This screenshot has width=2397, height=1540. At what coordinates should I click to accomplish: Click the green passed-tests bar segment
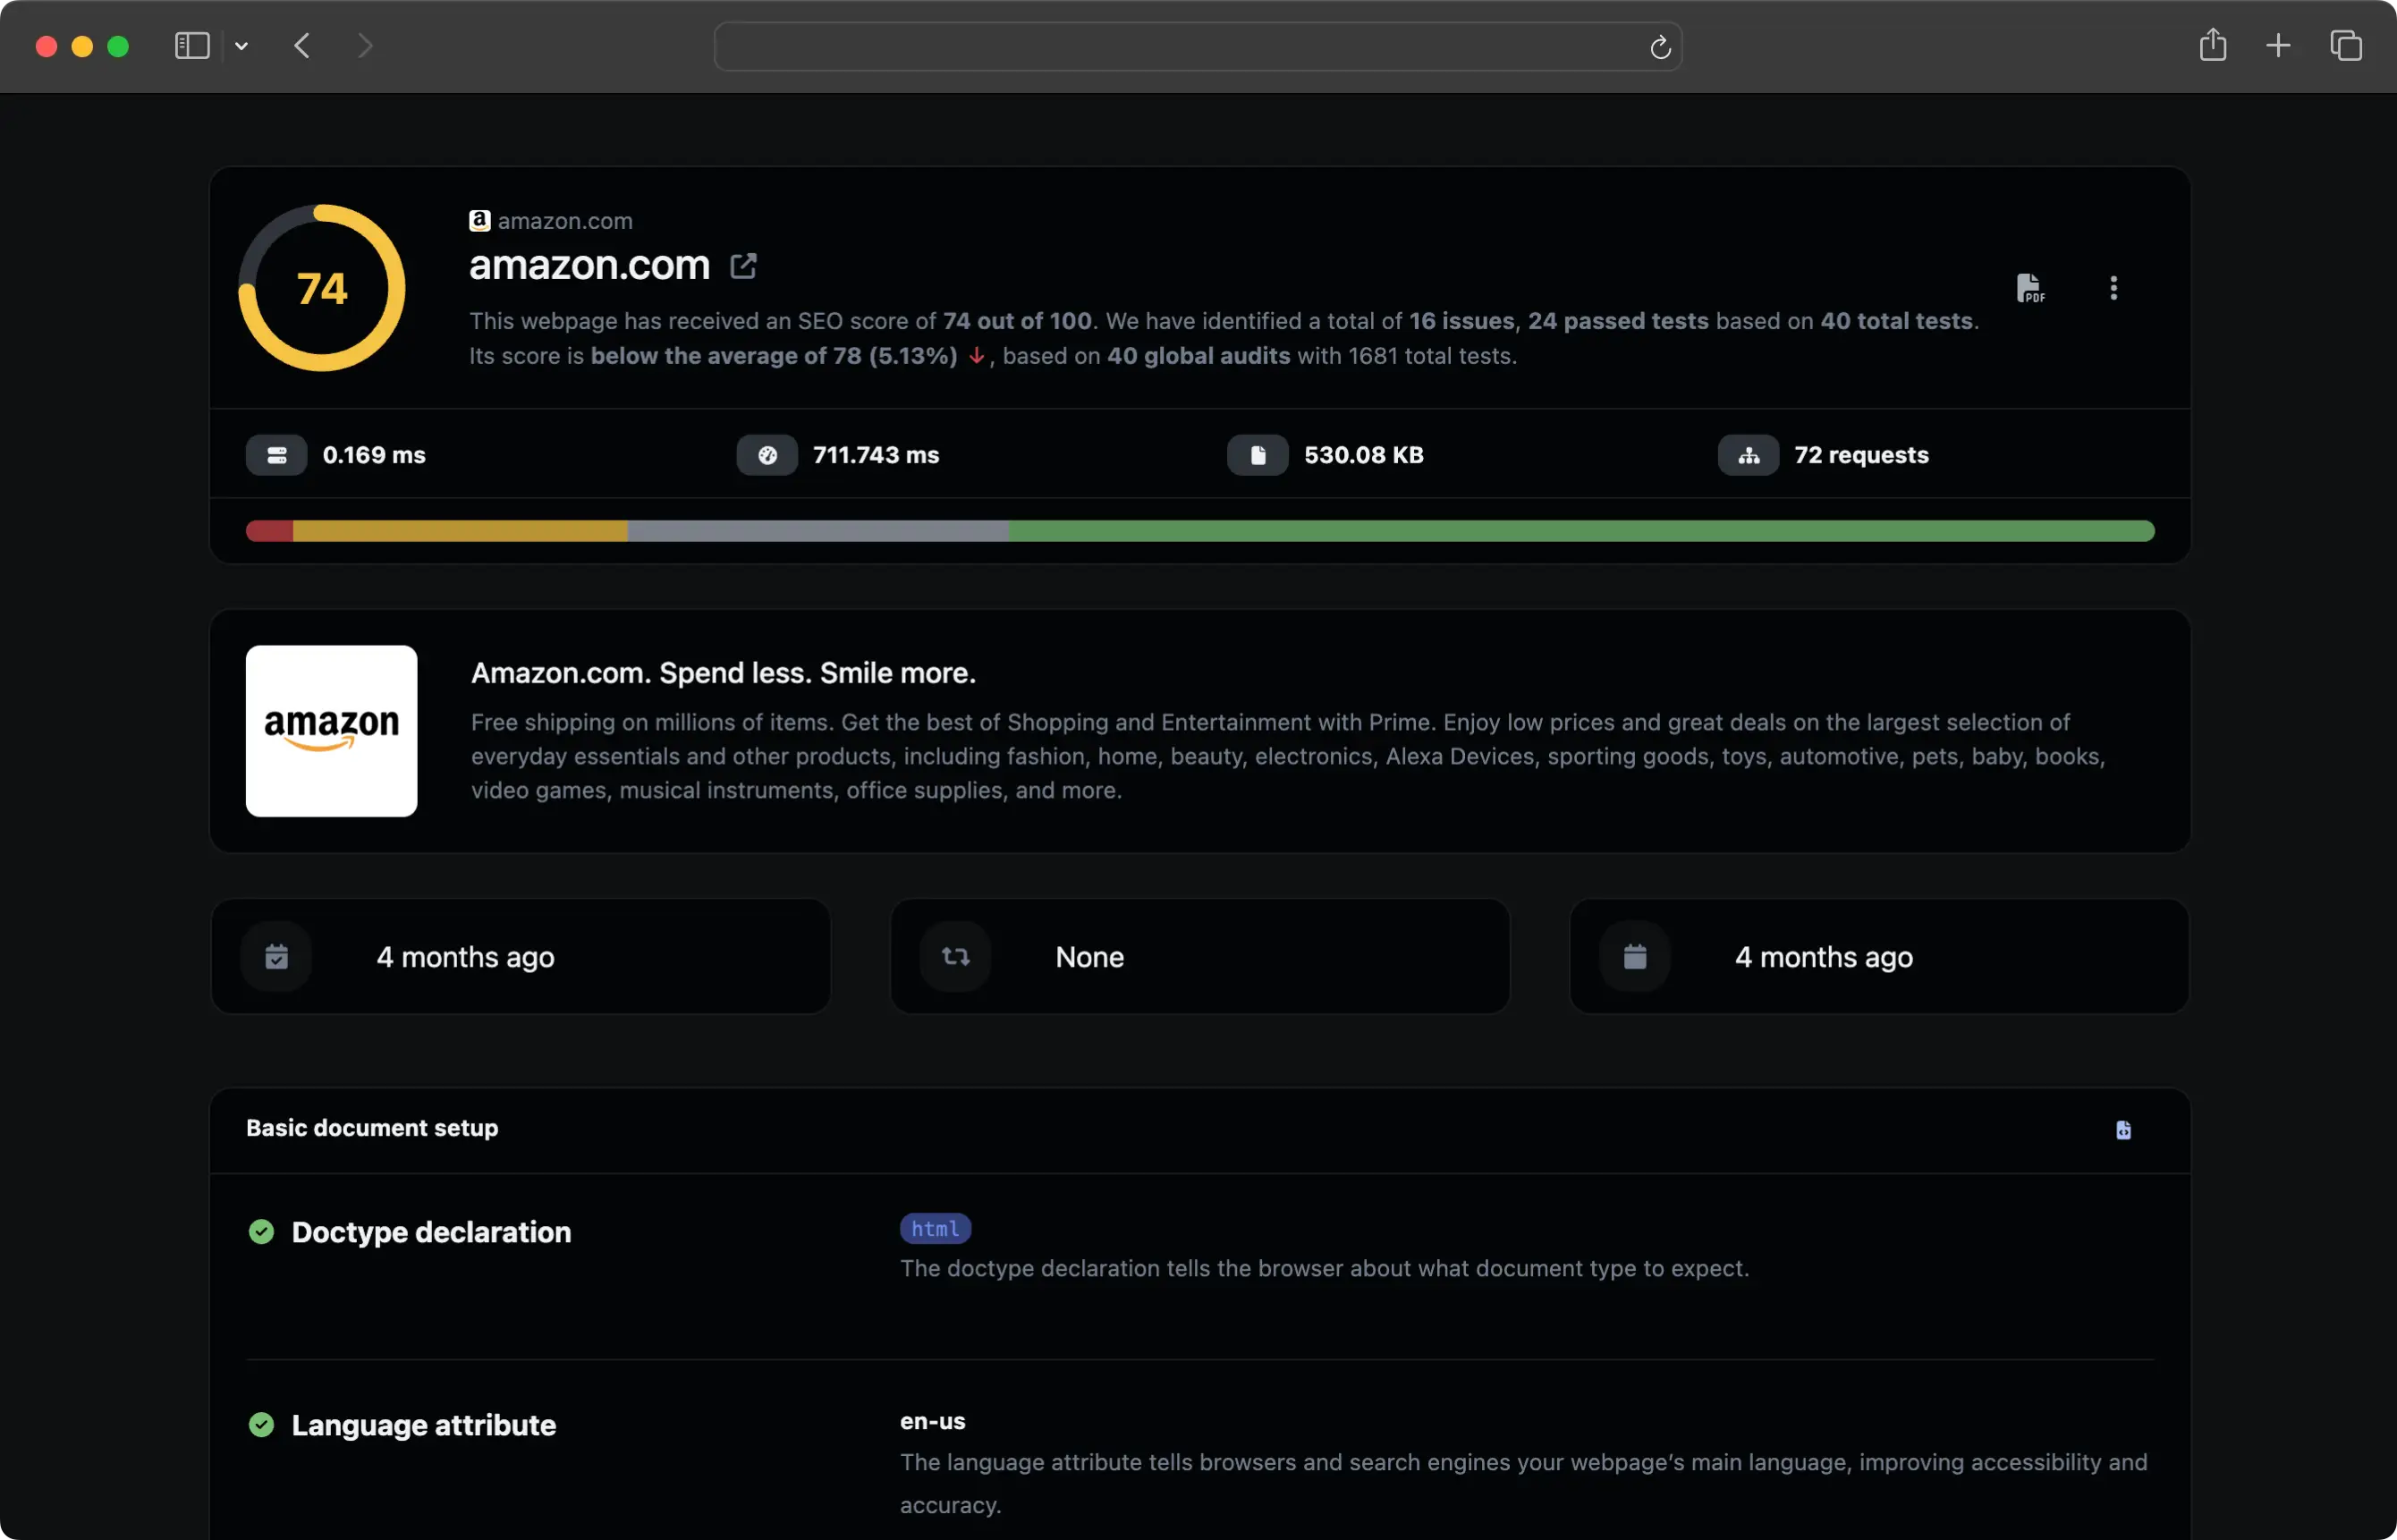pos(1582,531)
